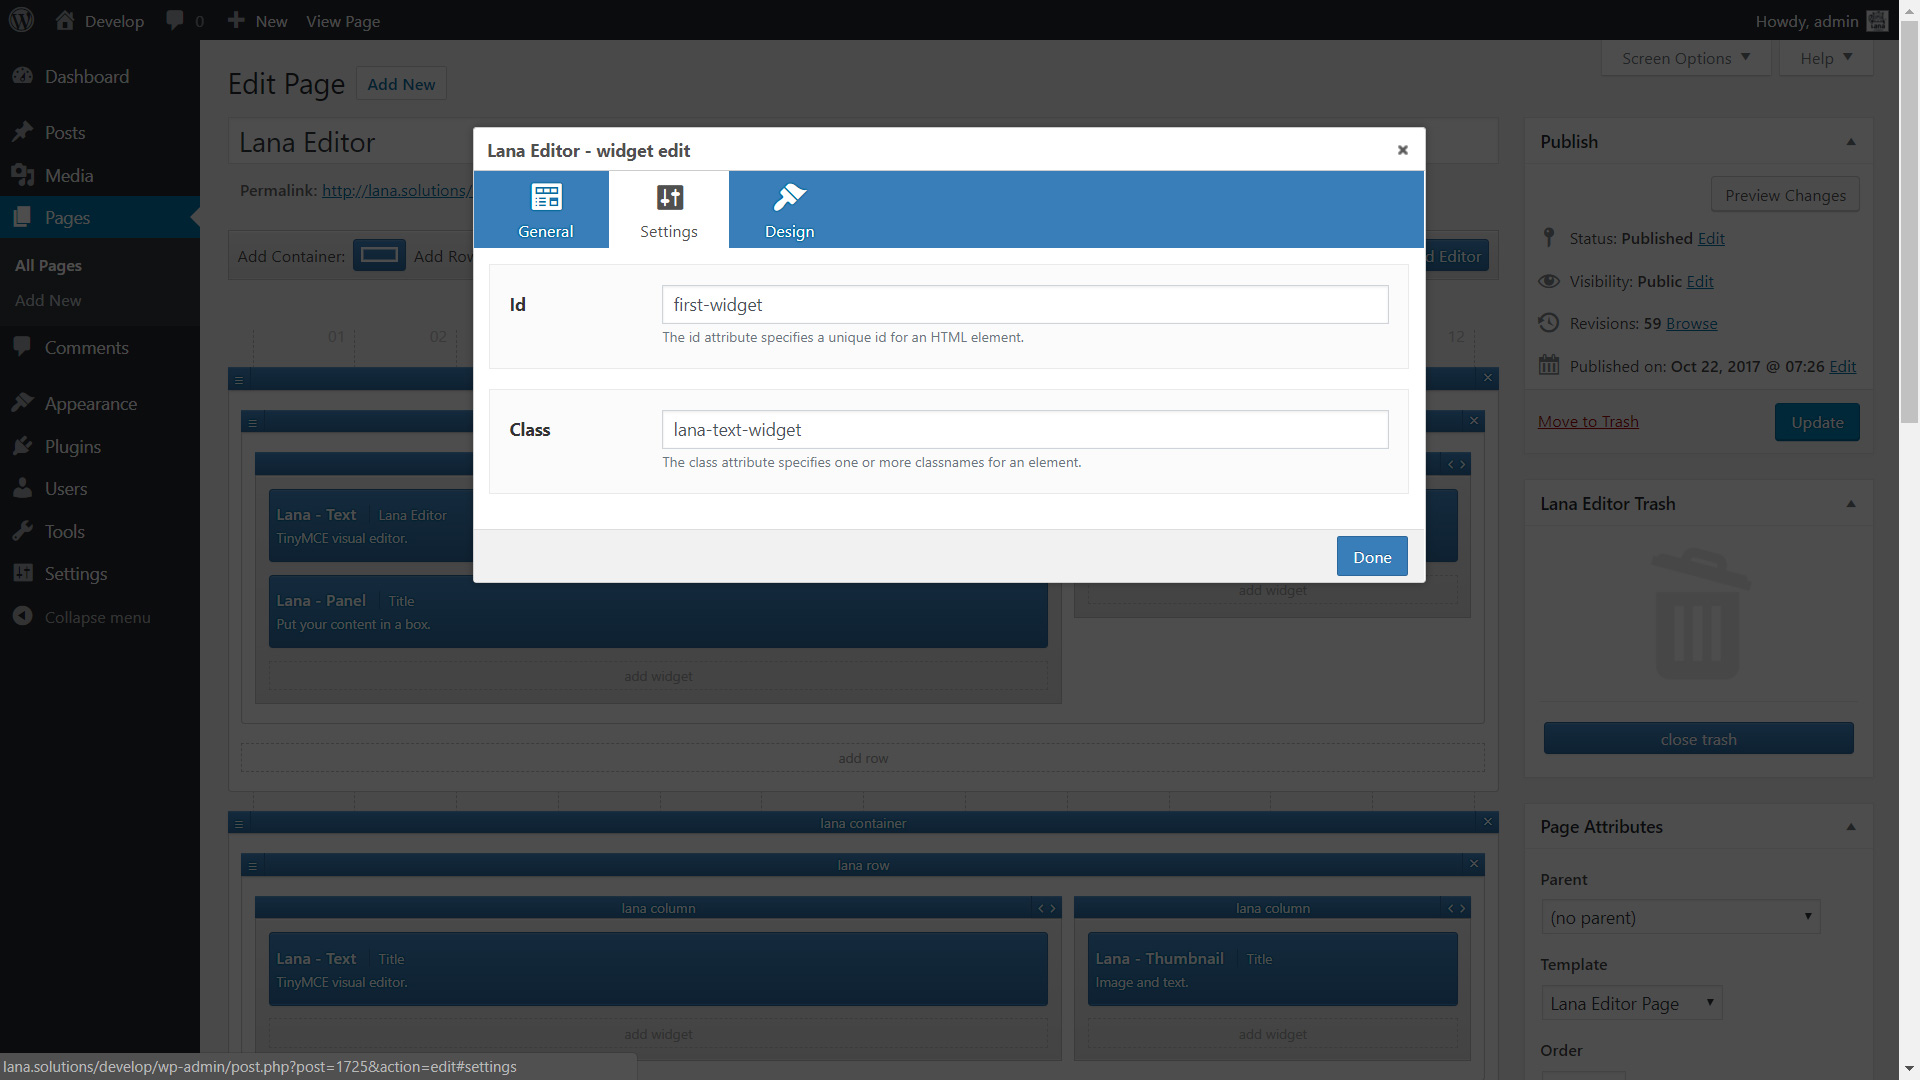Remove the second lana container with X icon
The image size is (1920, 1080).
click(x=1487, y=822)
